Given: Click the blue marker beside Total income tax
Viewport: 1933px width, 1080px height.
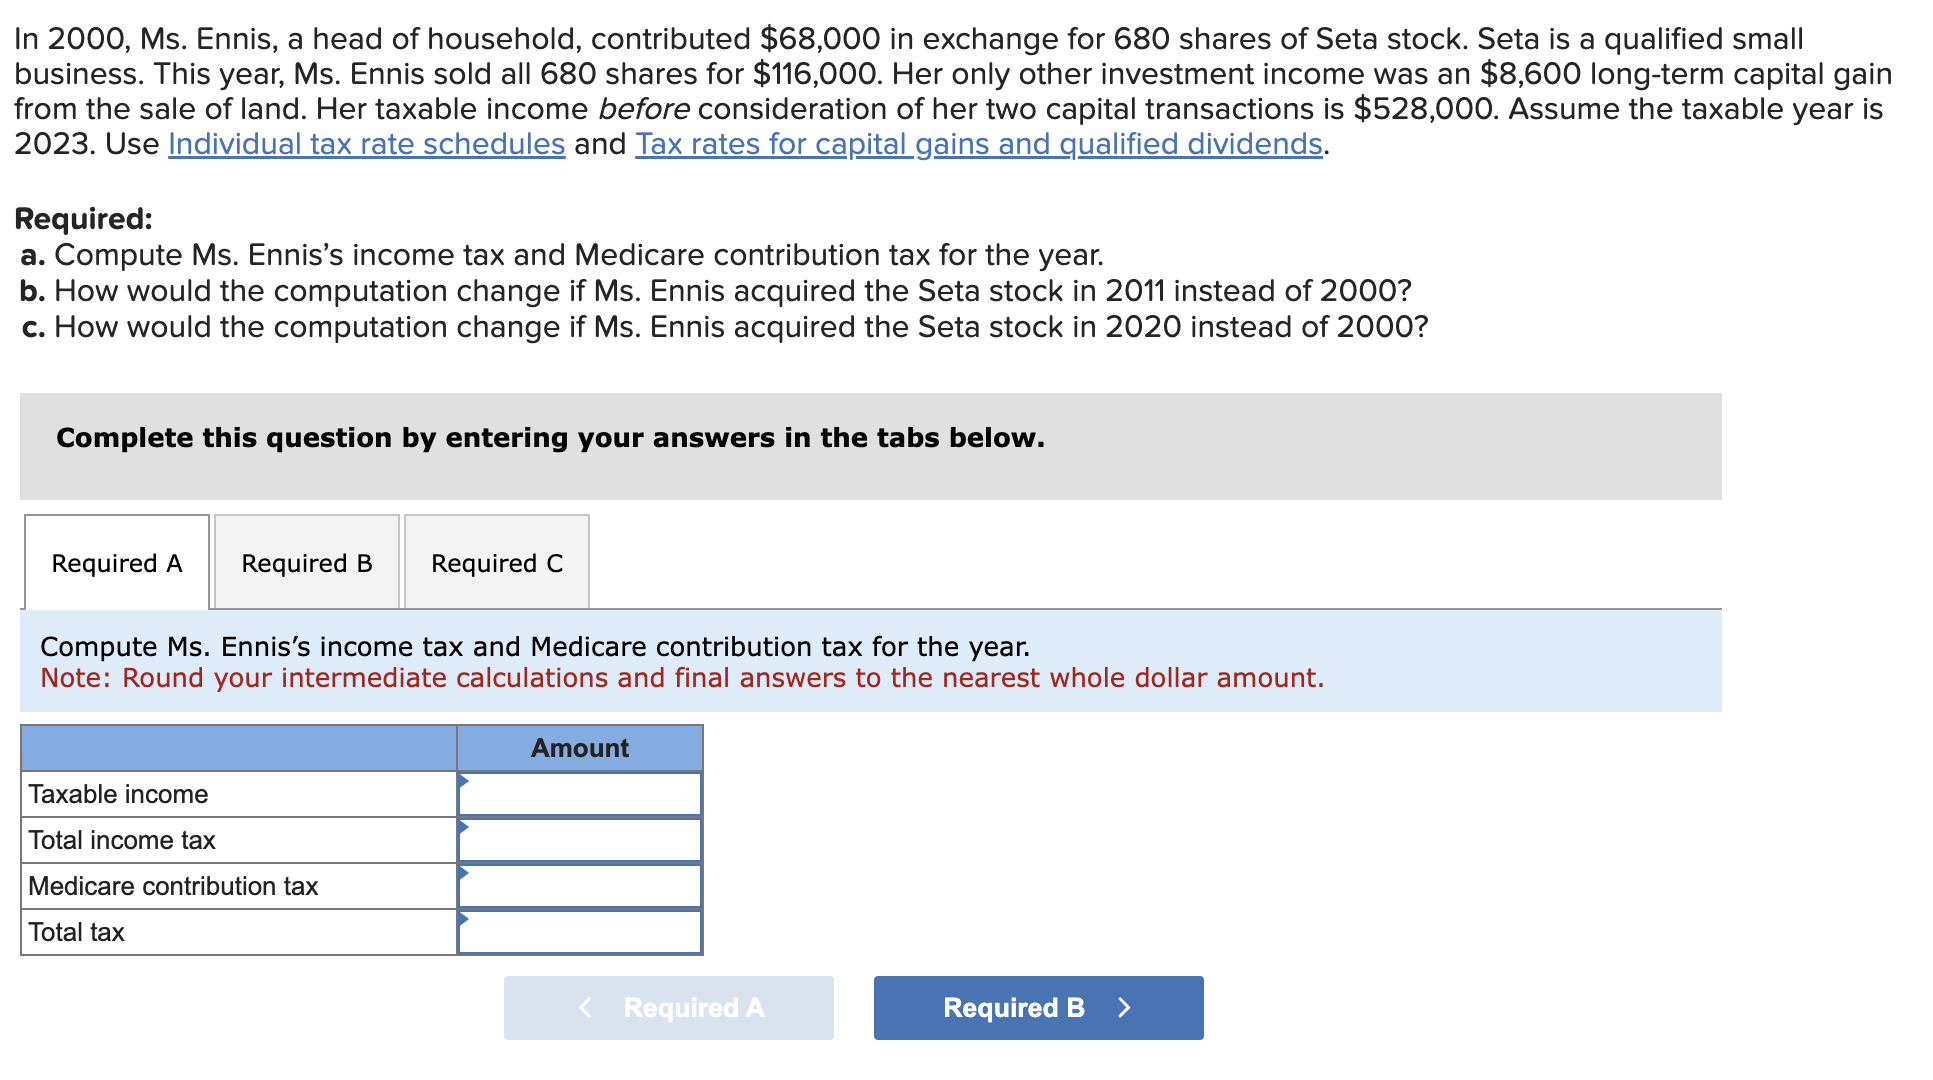Looking at the screenshot, I should click(x=464, y=825).
